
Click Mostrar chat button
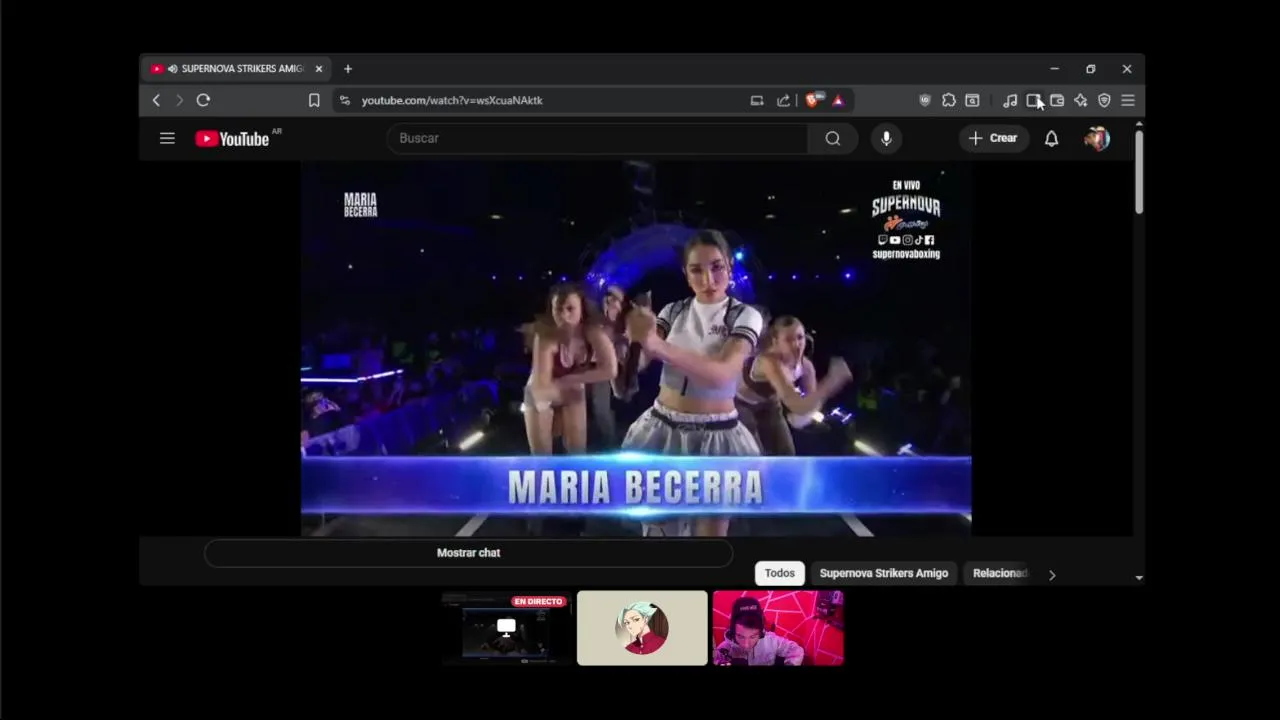[468, 553]
